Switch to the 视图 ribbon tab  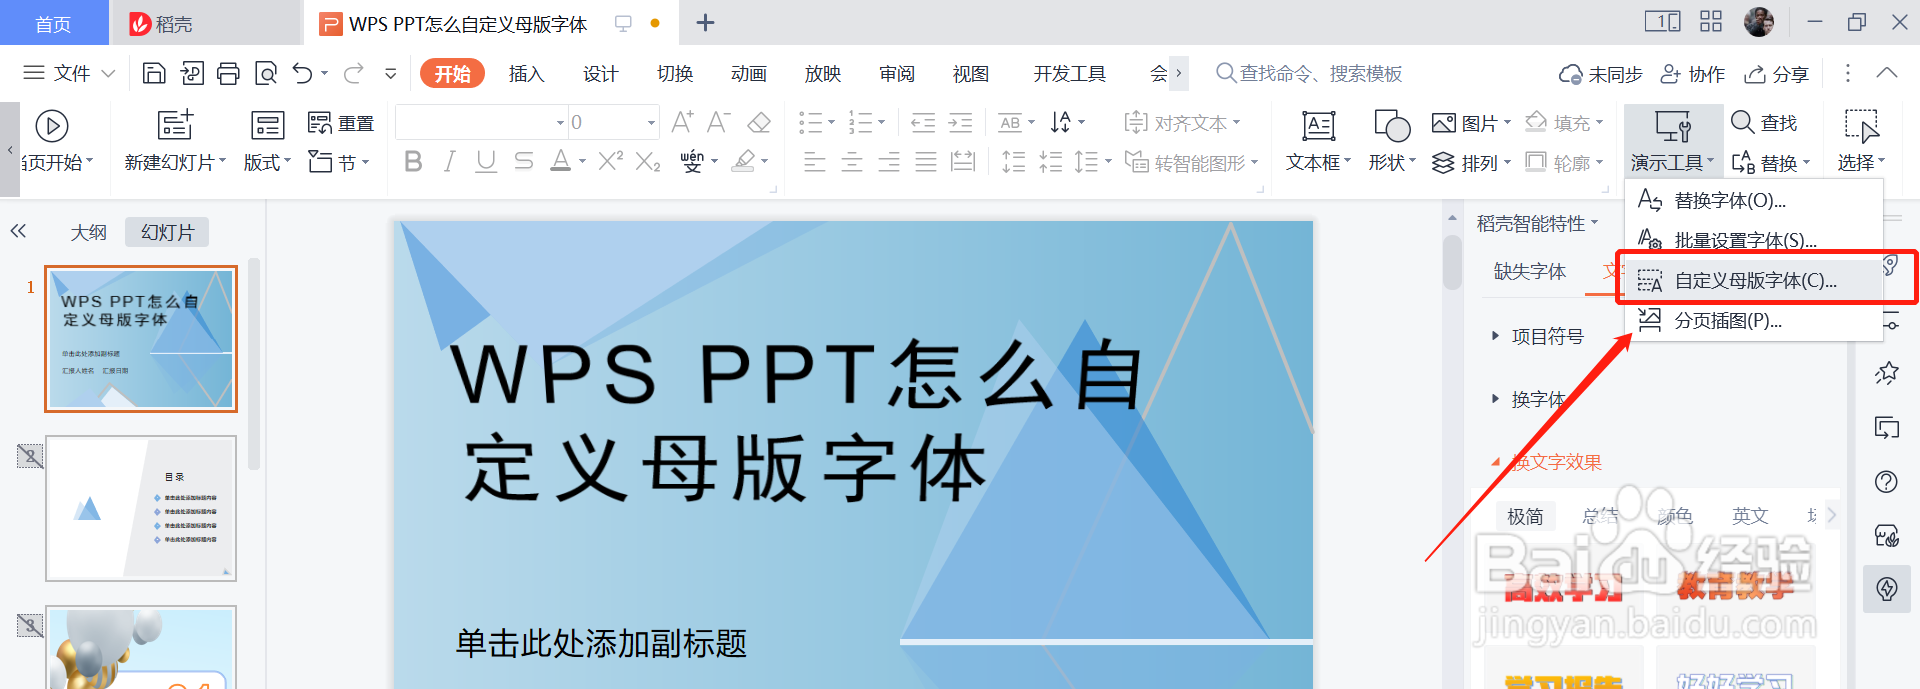click(x=971, y=74)
